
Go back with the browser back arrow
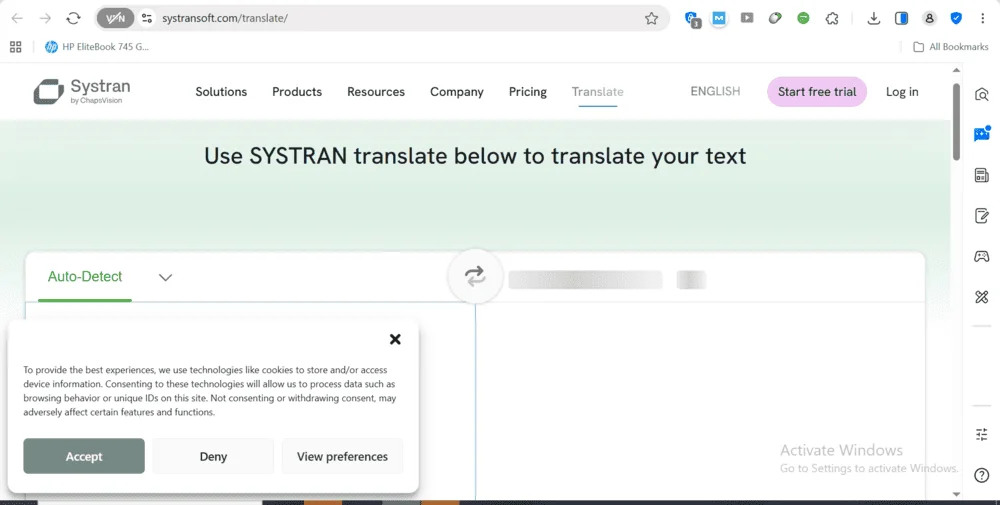17,18
